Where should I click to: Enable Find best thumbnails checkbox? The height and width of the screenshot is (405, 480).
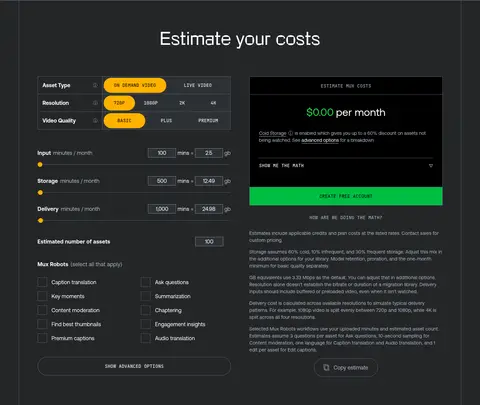click(42, 324)
